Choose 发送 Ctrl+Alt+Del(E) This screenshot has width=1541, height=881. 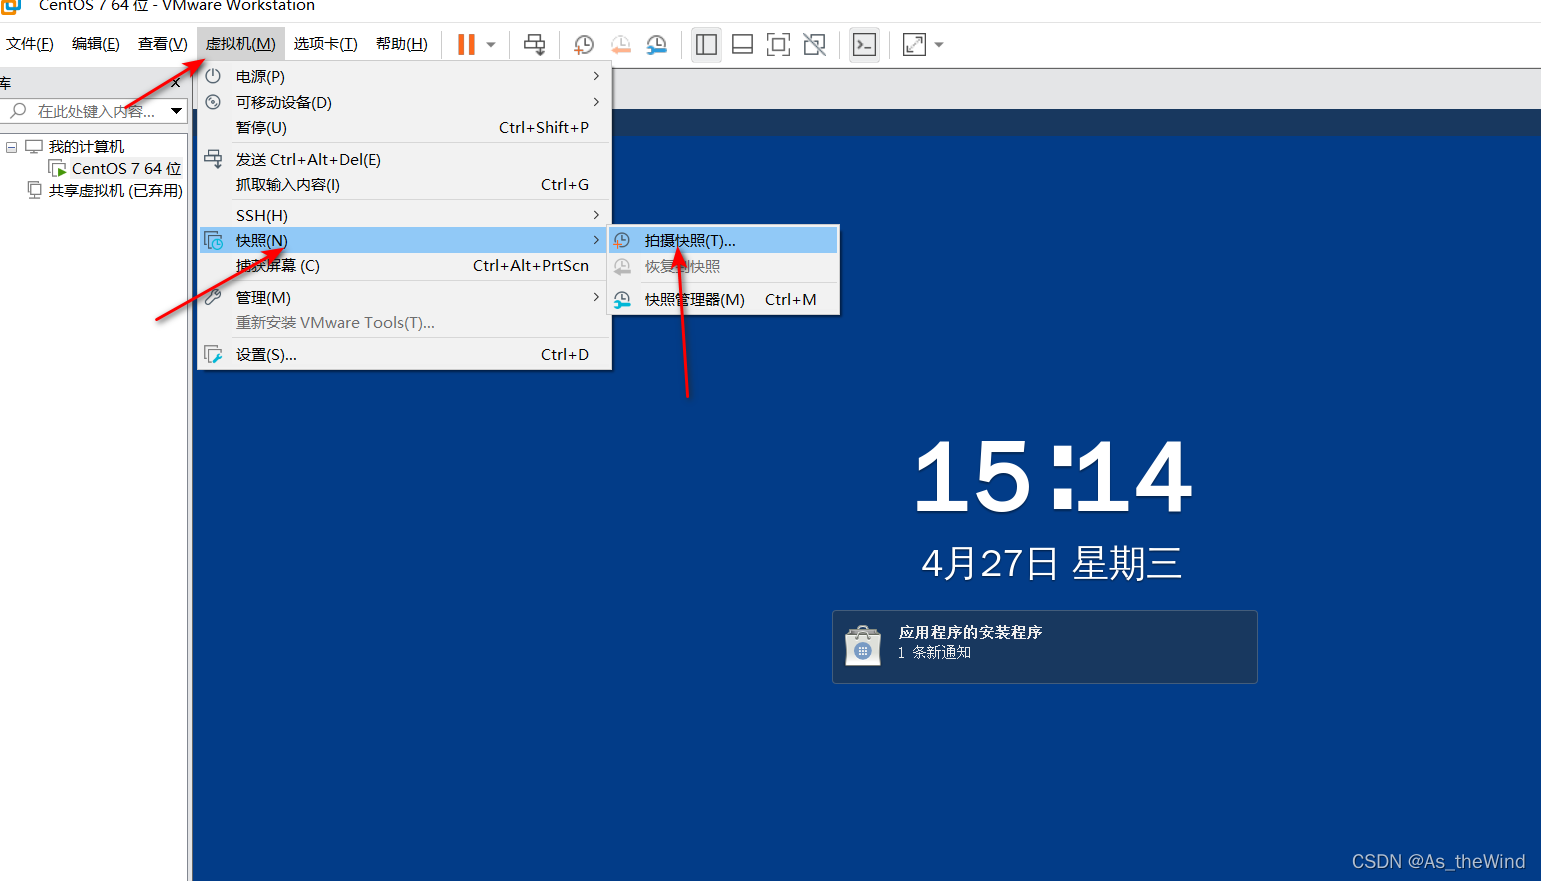coord(405,159)
